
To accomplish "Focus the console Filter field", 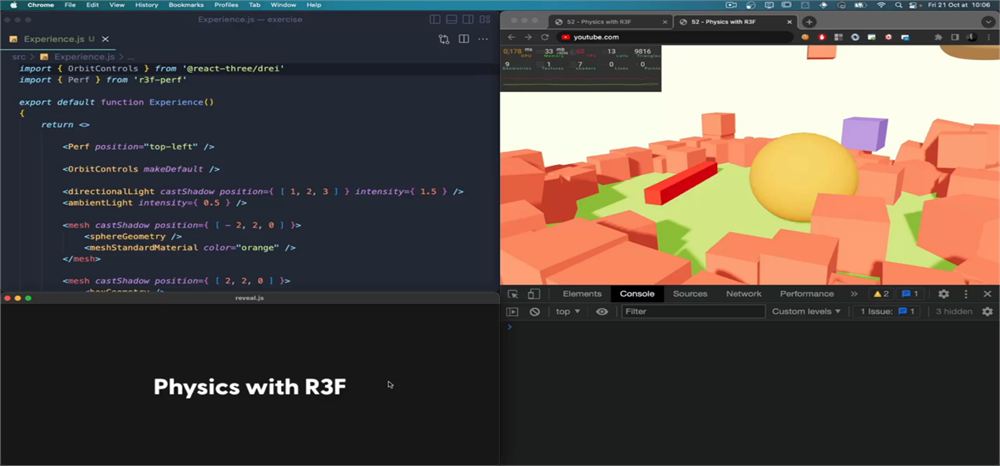I will click(x=693, y=312).
